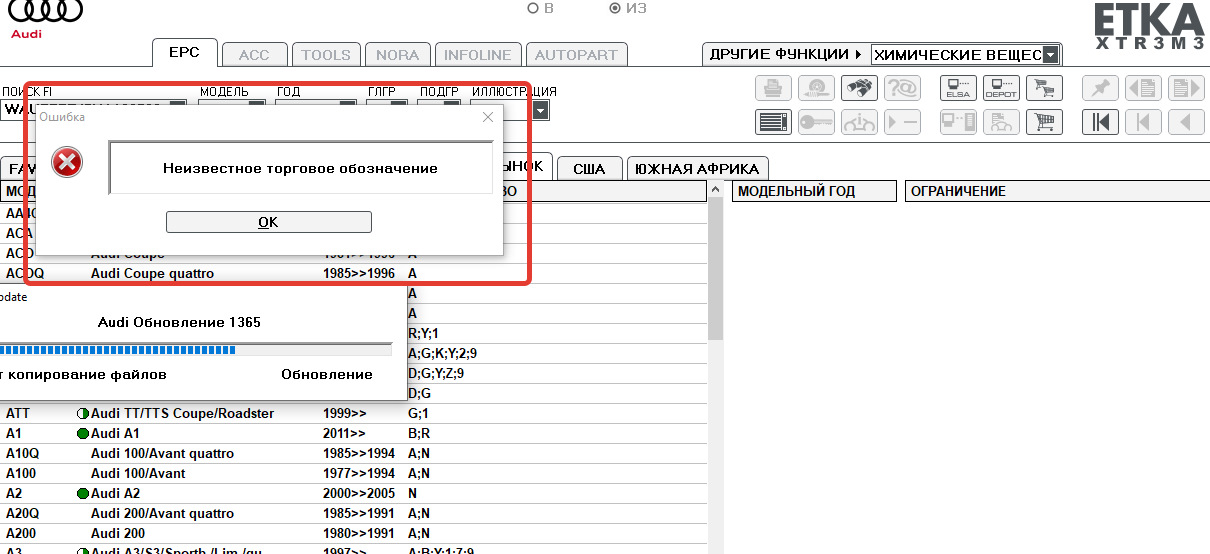
Task: Click the previous page document icon
Action: pyautogui.click(x=1143, y=89)
